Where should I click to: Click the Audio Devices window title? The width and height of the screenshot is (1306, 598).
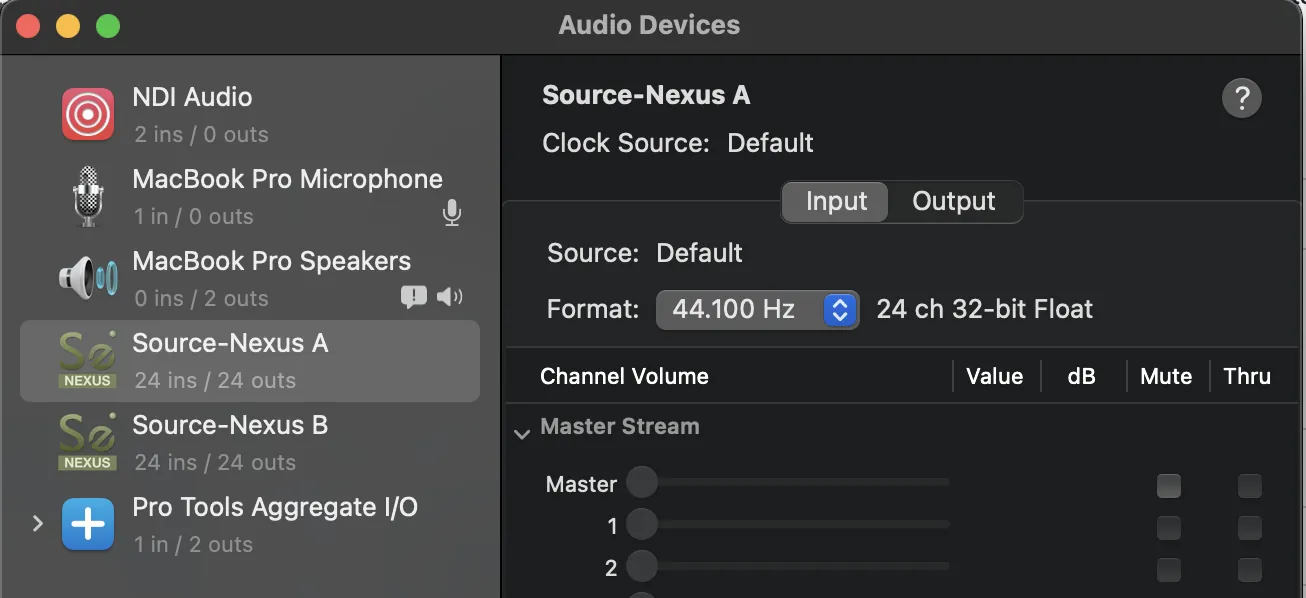[x=649, y=25]
